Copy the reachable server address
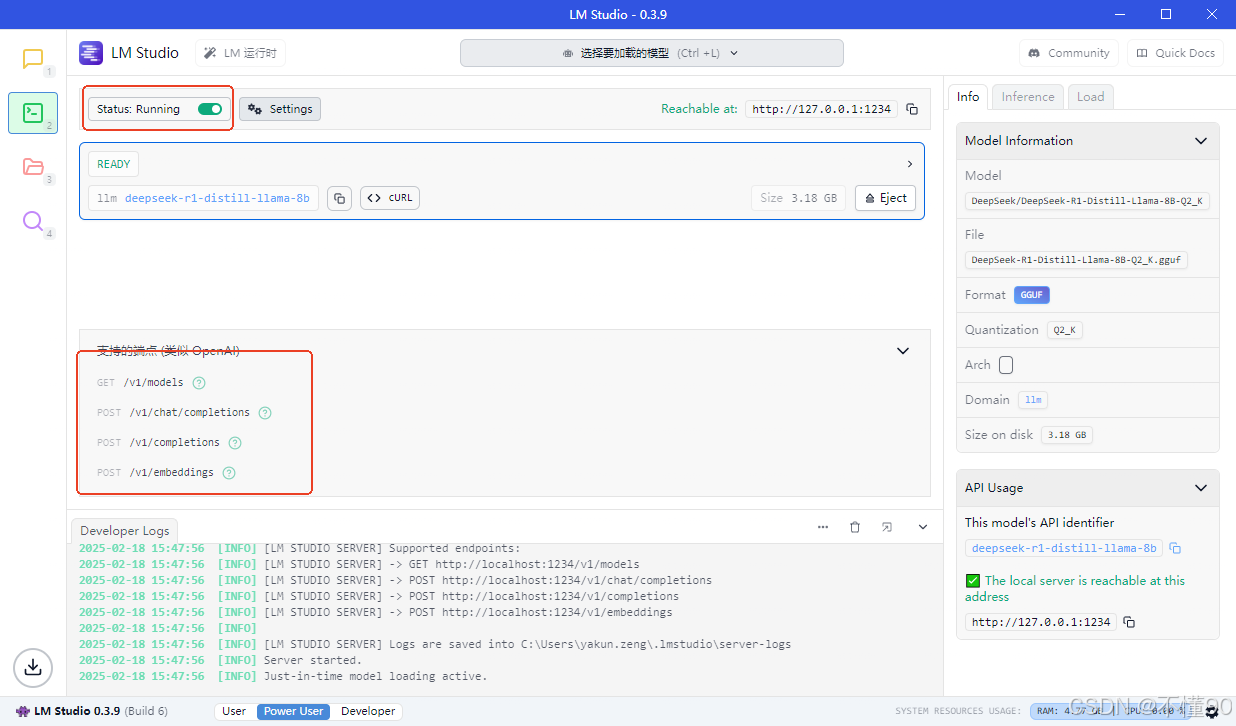The height and width of the screenshot is (726, 1236). 911,109
